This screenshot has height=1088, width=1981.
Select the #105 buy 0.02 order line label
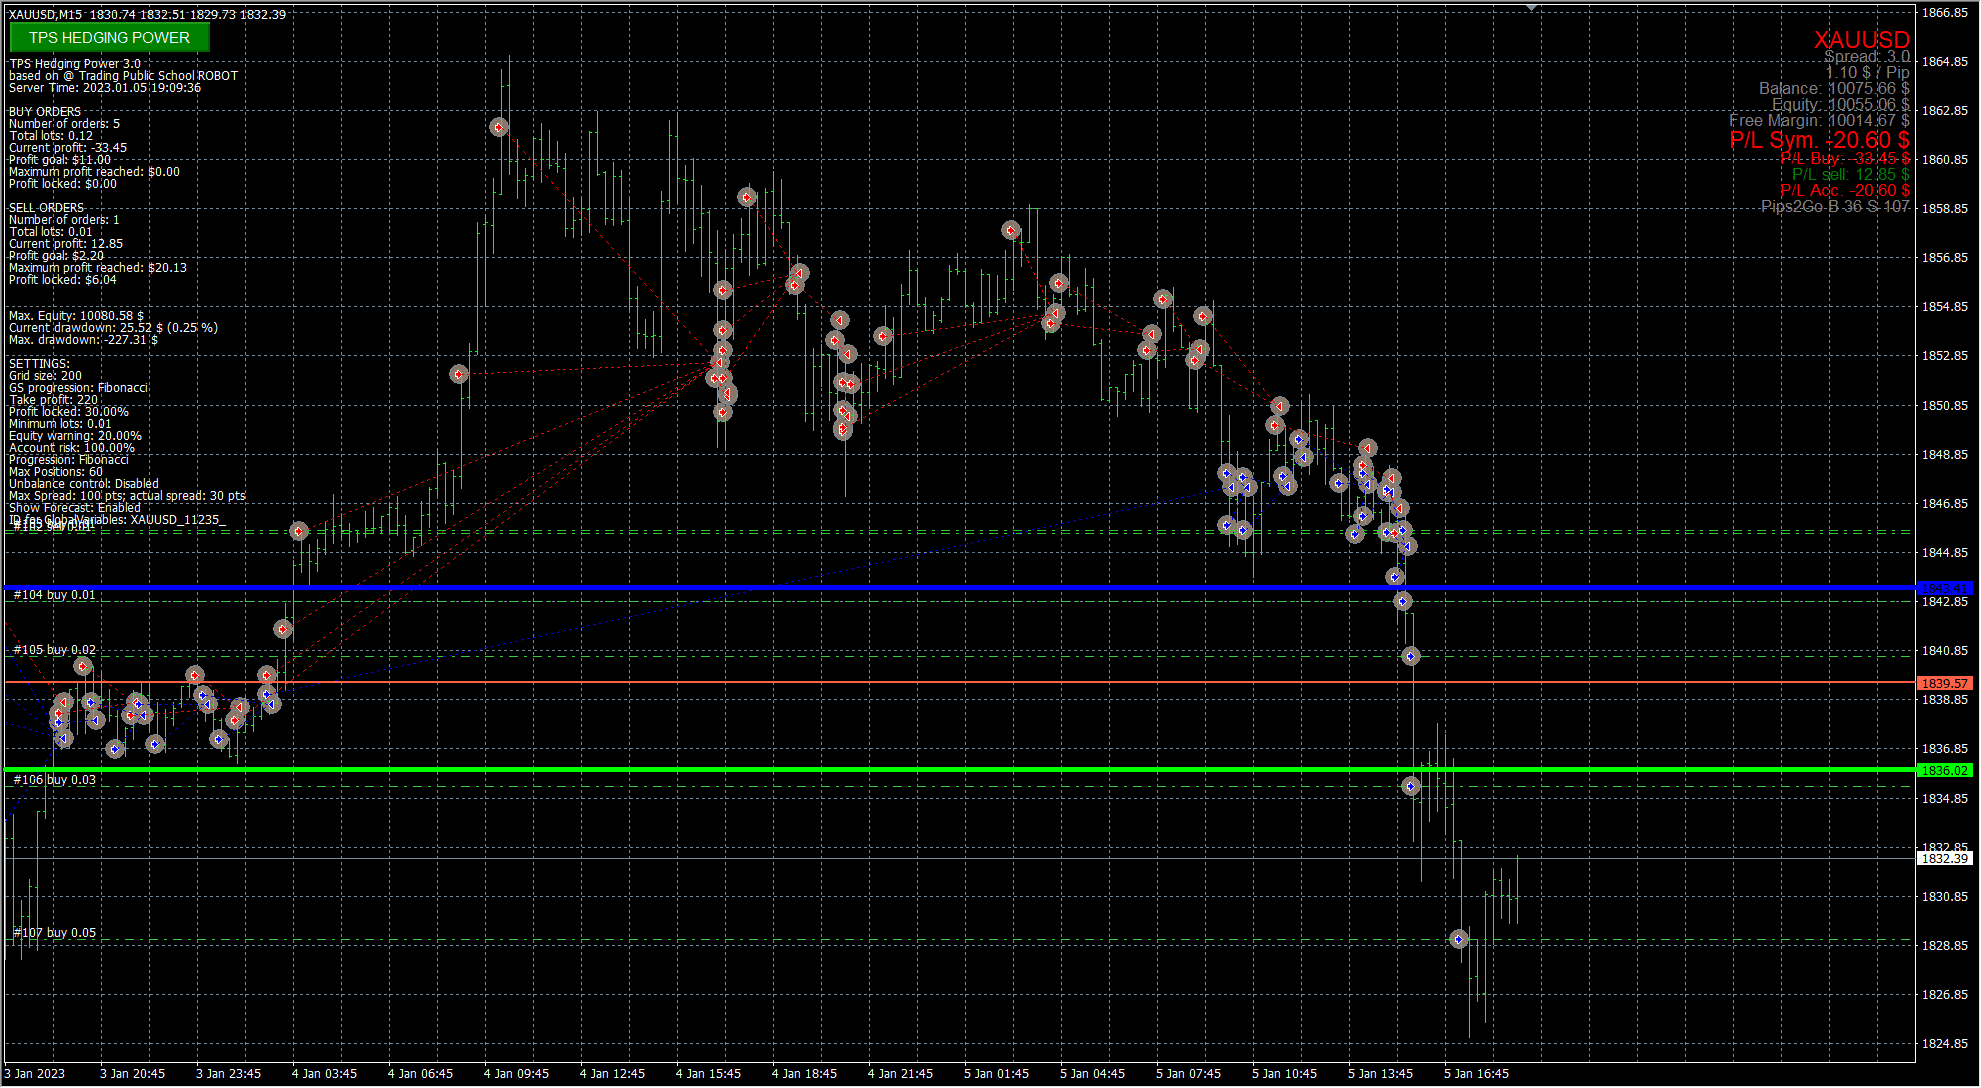point(55,650)
